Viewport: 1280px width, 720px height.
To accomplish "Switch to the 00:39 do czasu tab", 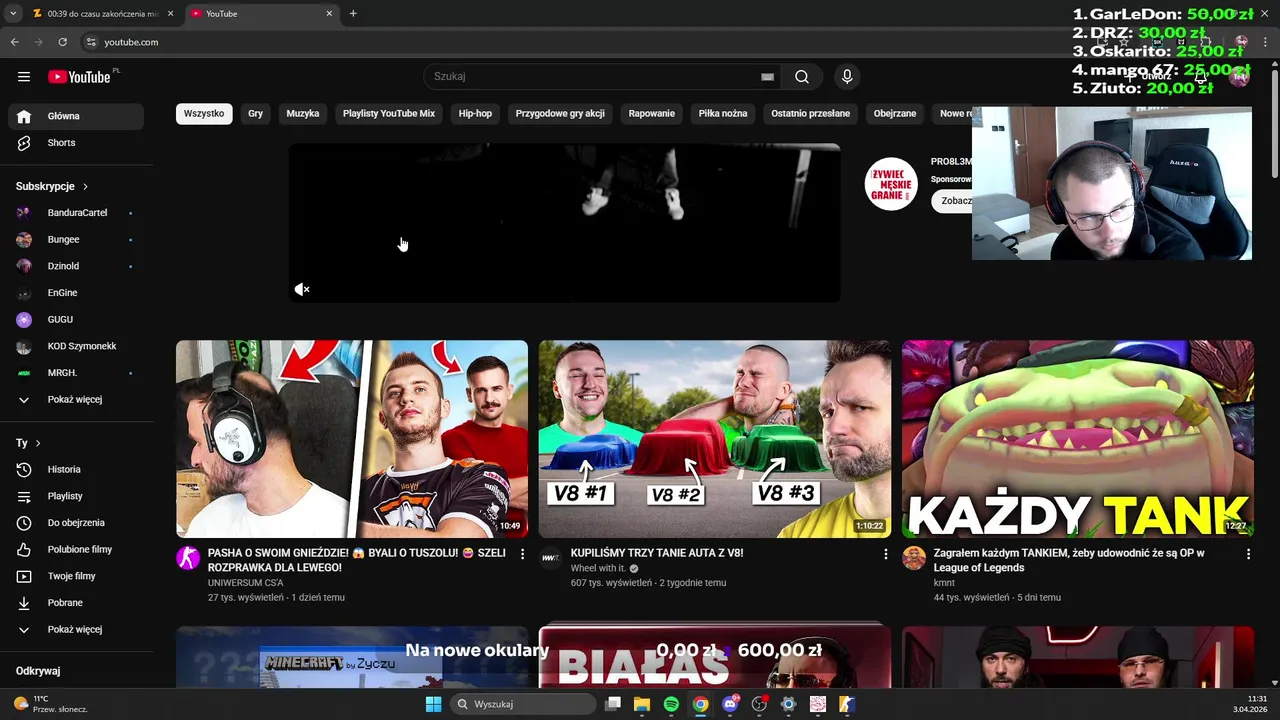I will point(103,14).
